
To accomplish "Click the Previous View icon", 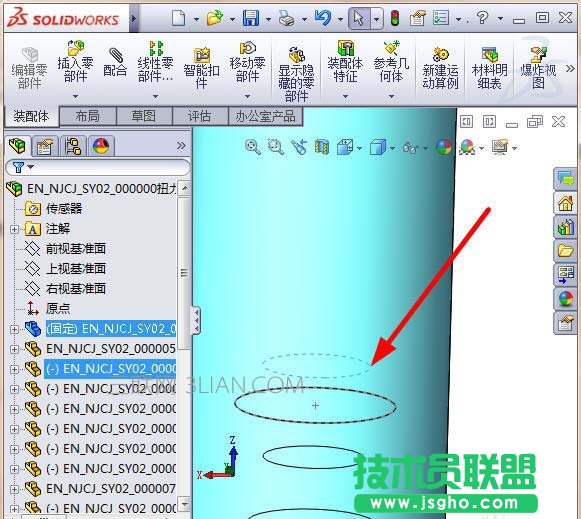I will [299, 147].
